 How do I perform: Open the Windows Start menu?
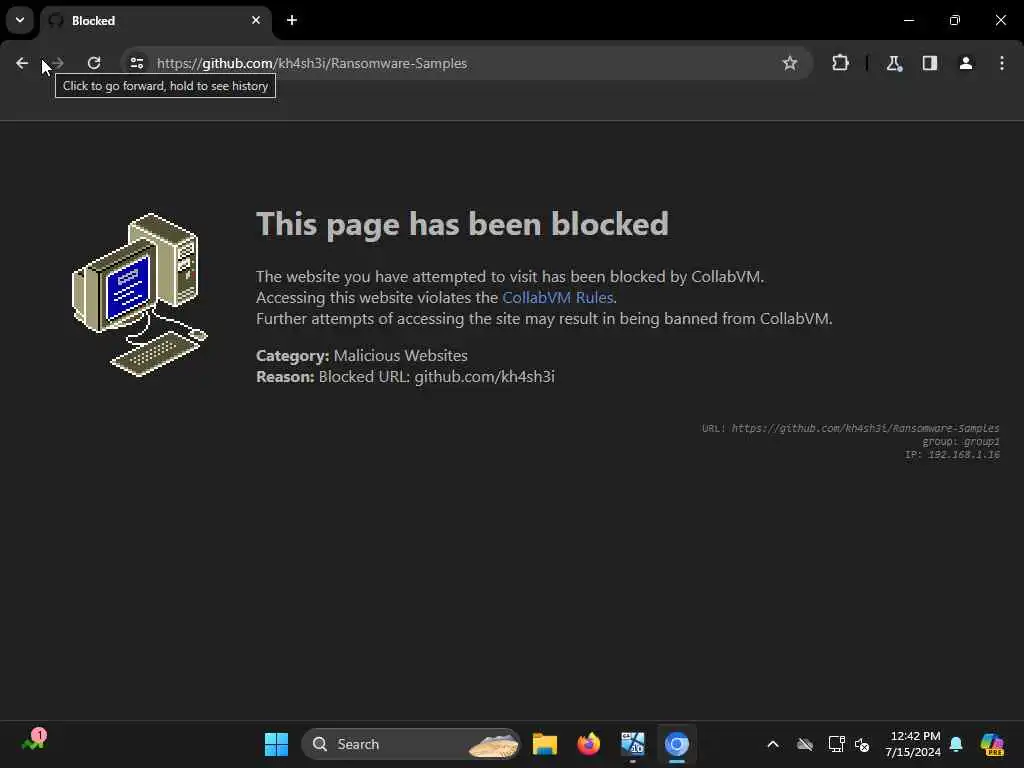(x=276, y=744)
